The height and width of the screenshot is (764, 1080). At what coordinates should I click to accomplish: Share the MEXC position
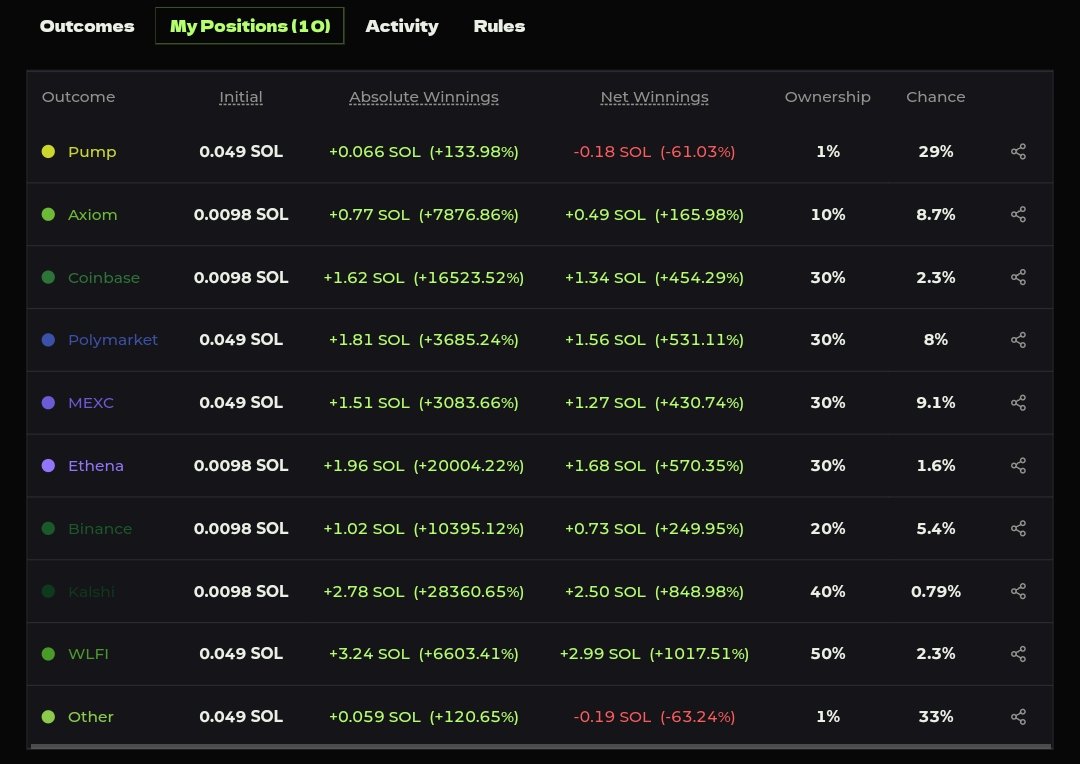tap(1018, 402)
